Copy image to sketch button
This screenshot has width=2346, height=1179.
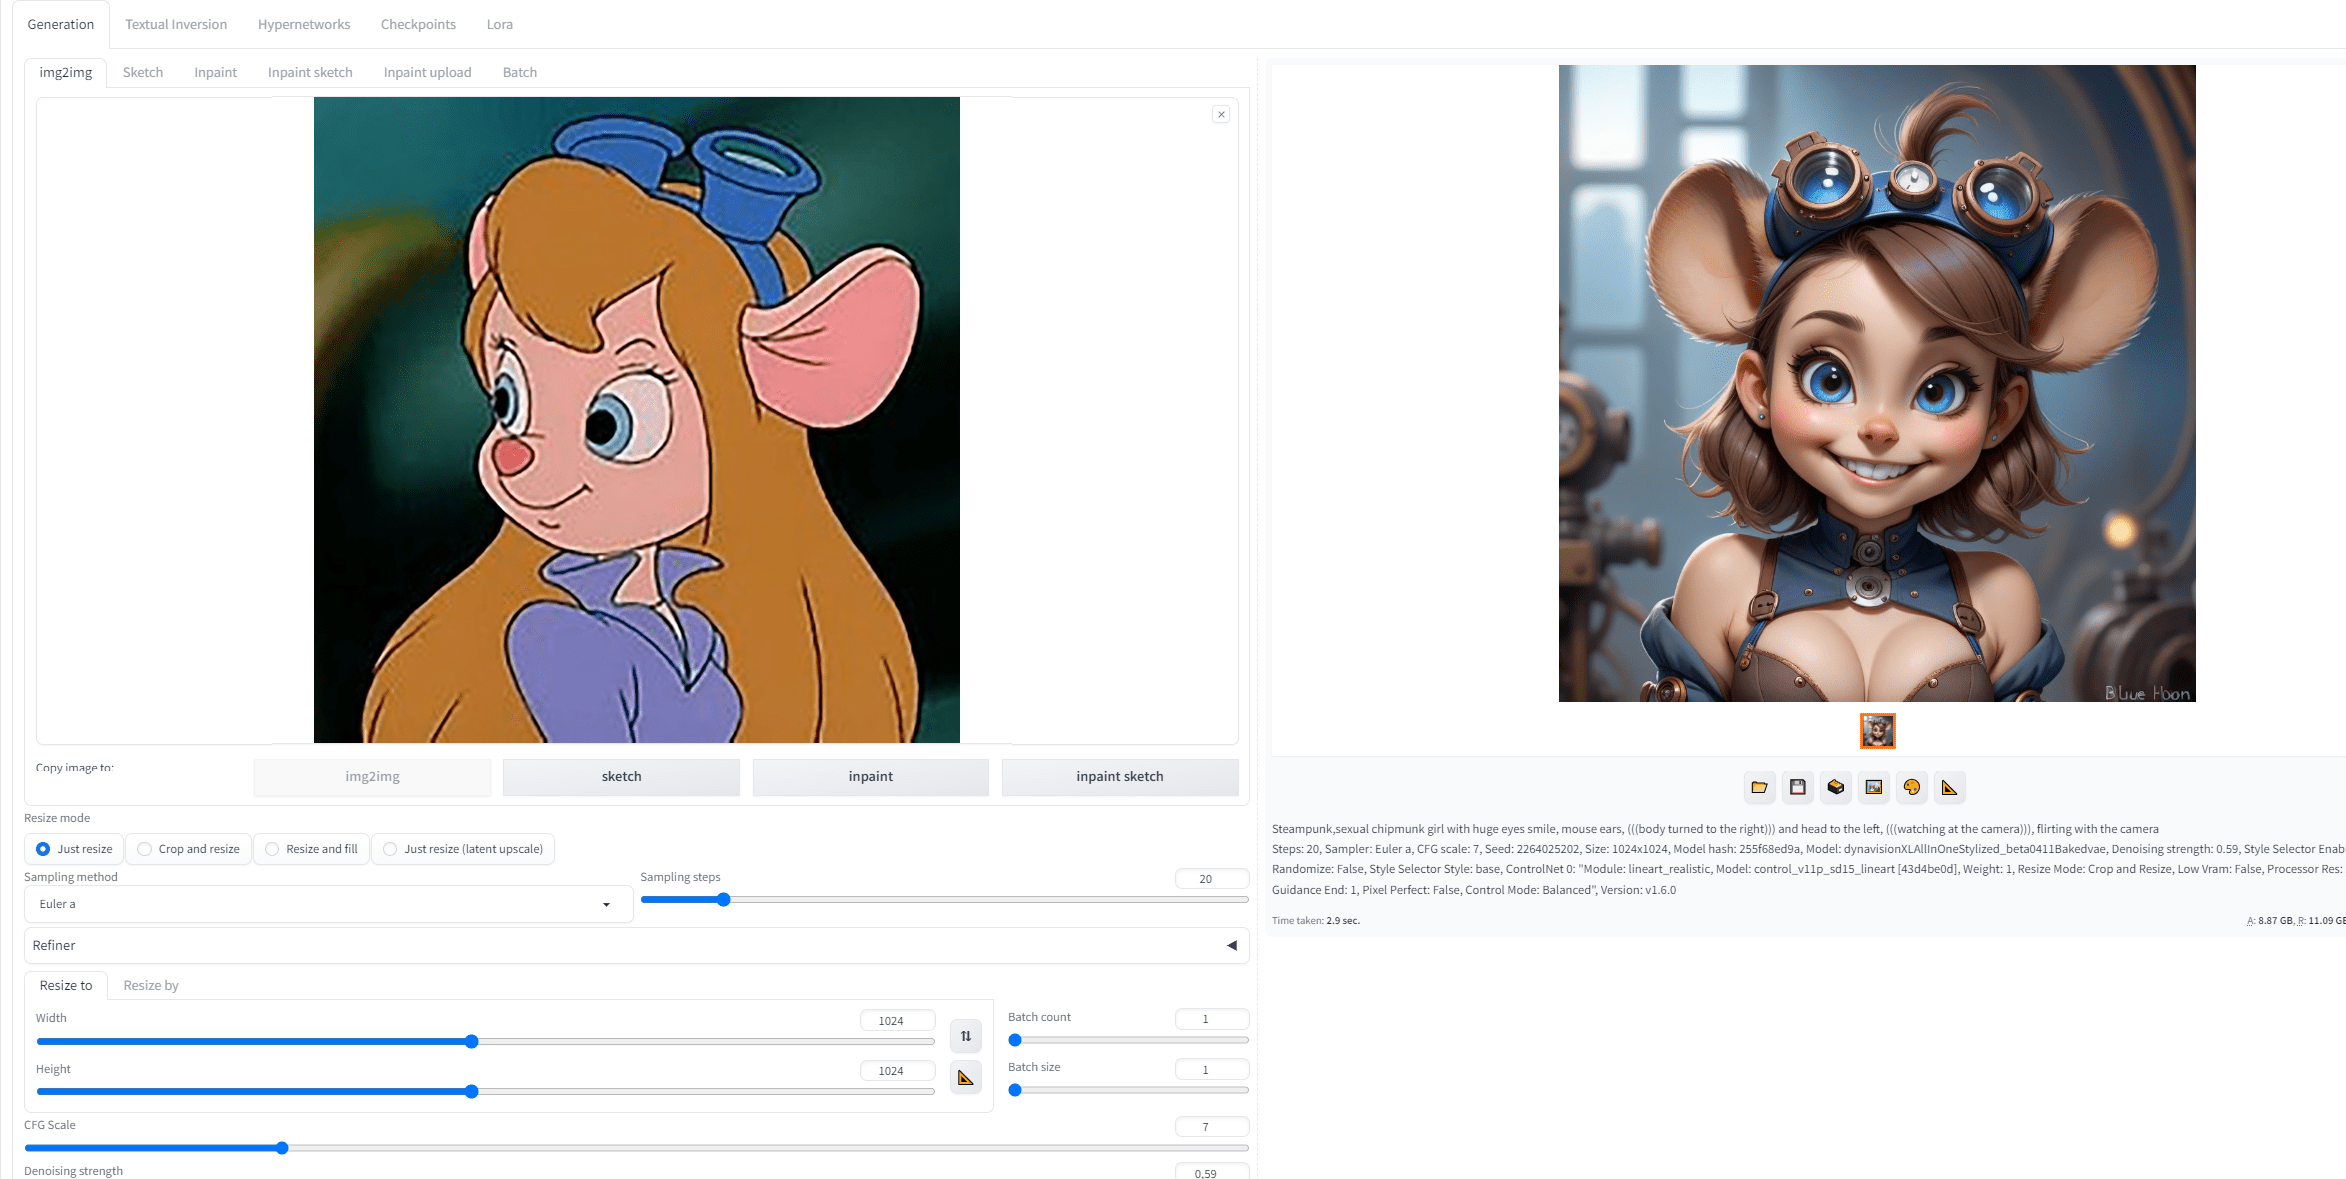click(x=621, y=777)
